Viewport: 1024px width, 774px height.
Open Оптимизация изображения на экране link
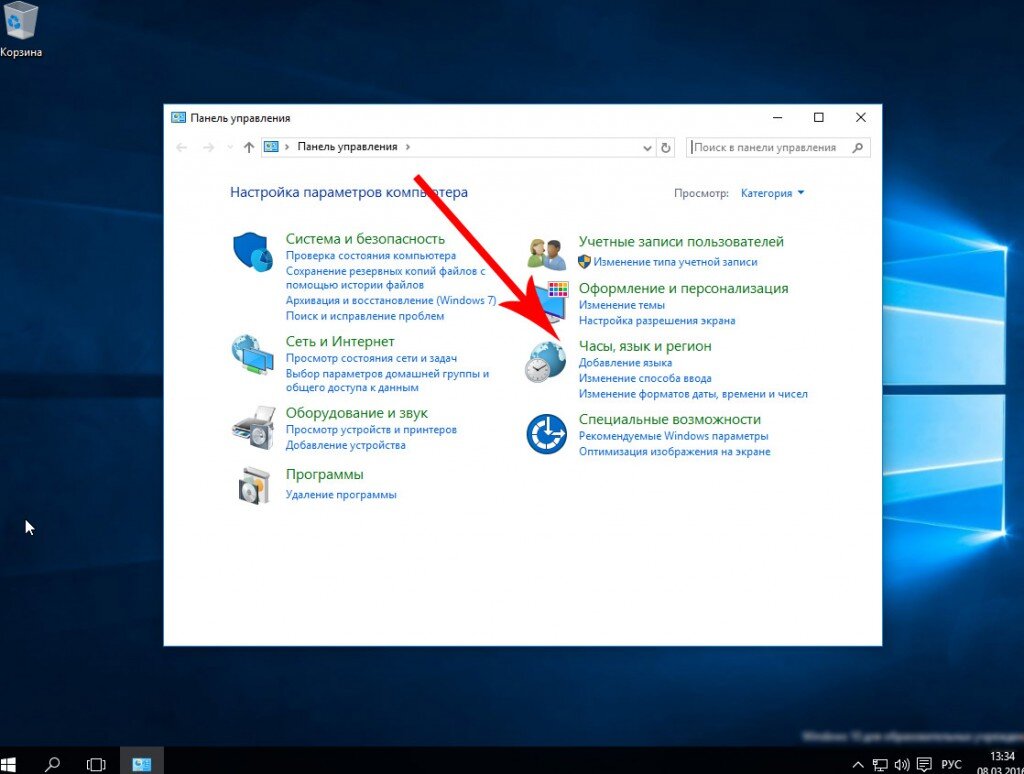675,452
